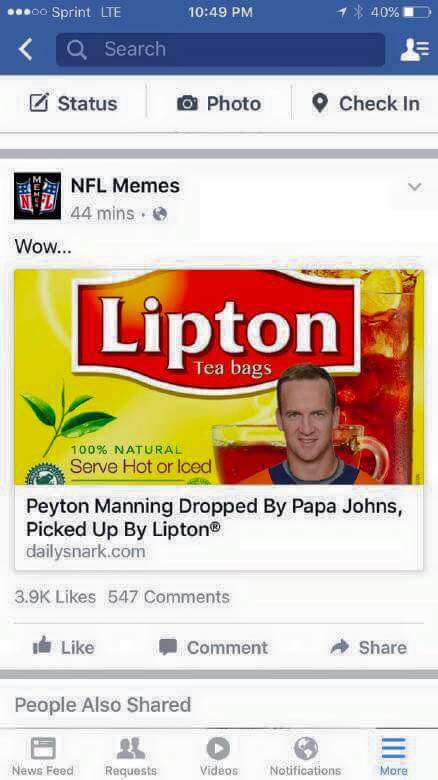Open the friends list icon beside search

(x=415, y=50)
